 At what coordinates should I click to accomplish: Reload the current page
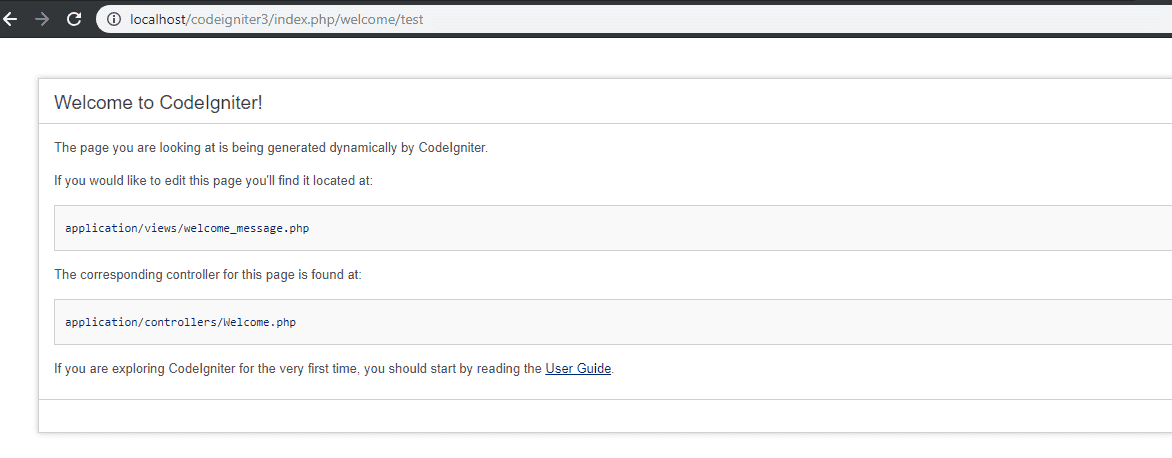point(74,19)
